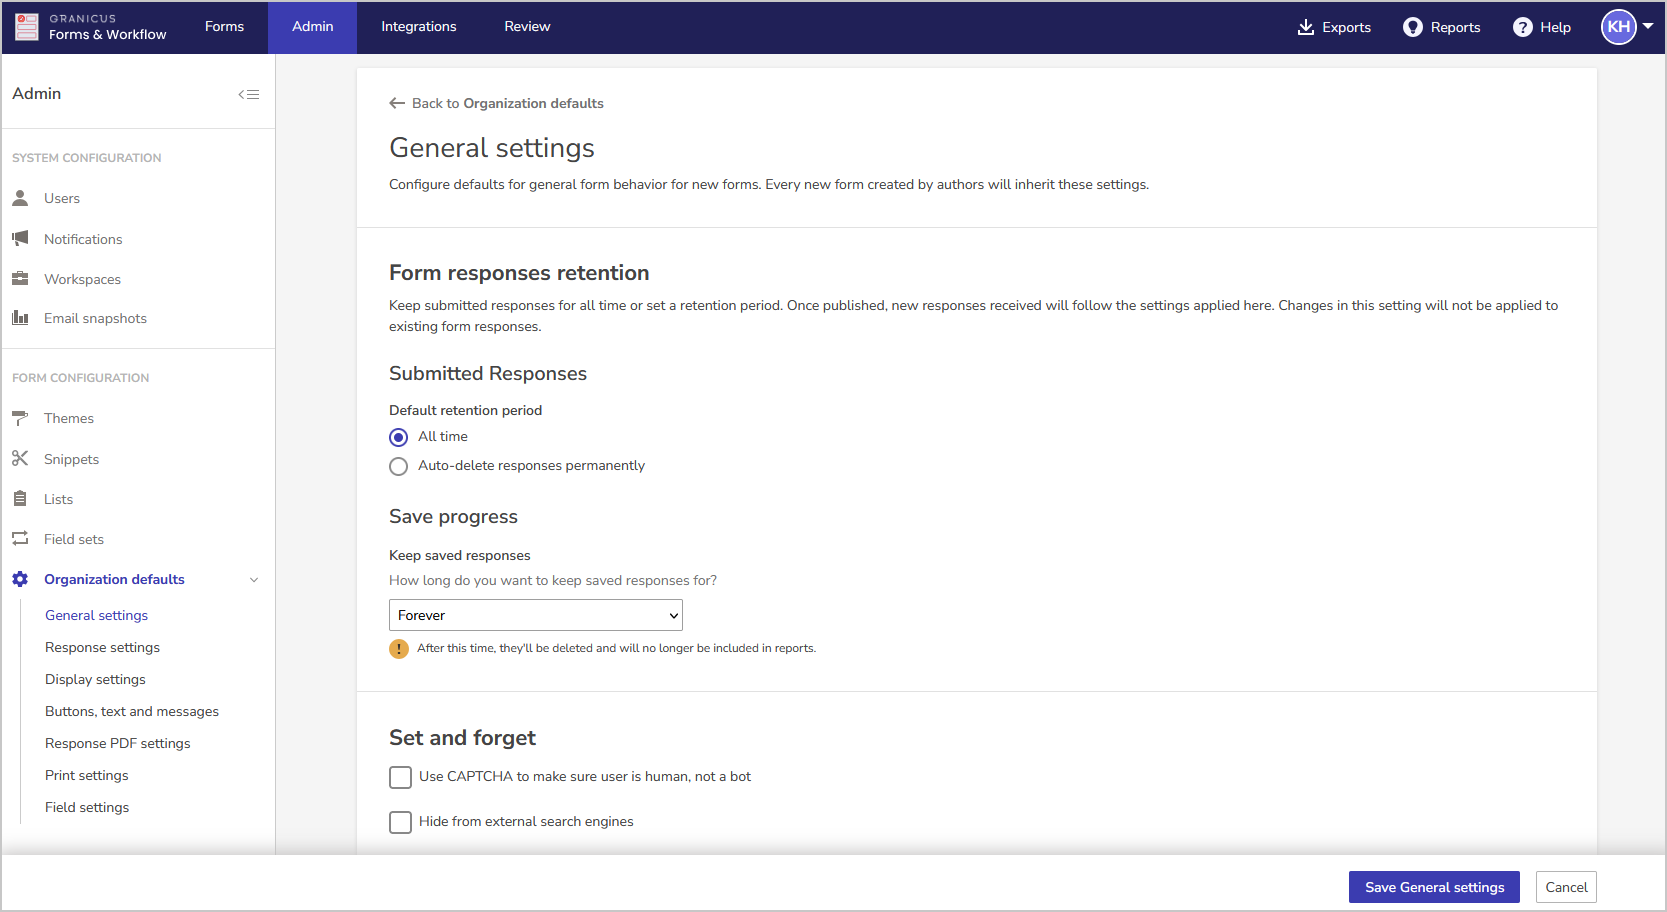
Task: Open Lists using its sidebar icon
Action: click(x=20, y=498)
